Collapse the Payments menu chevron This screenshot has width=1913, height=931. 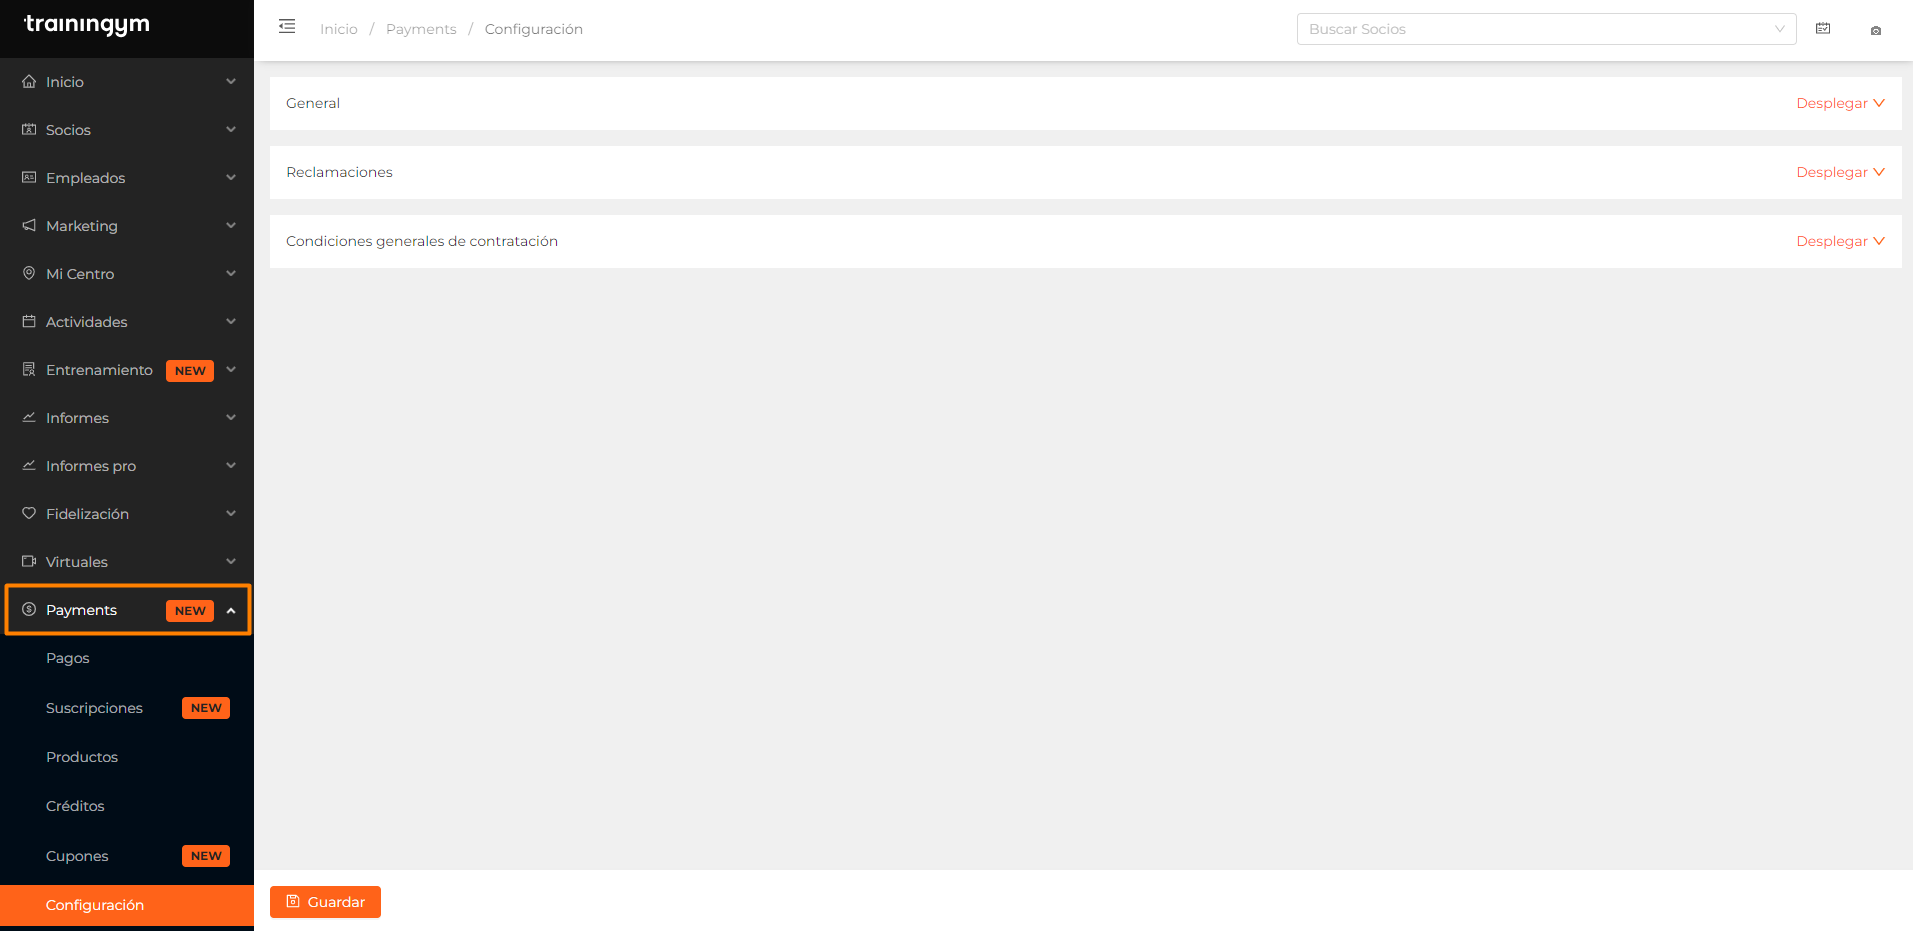(231, 610)
